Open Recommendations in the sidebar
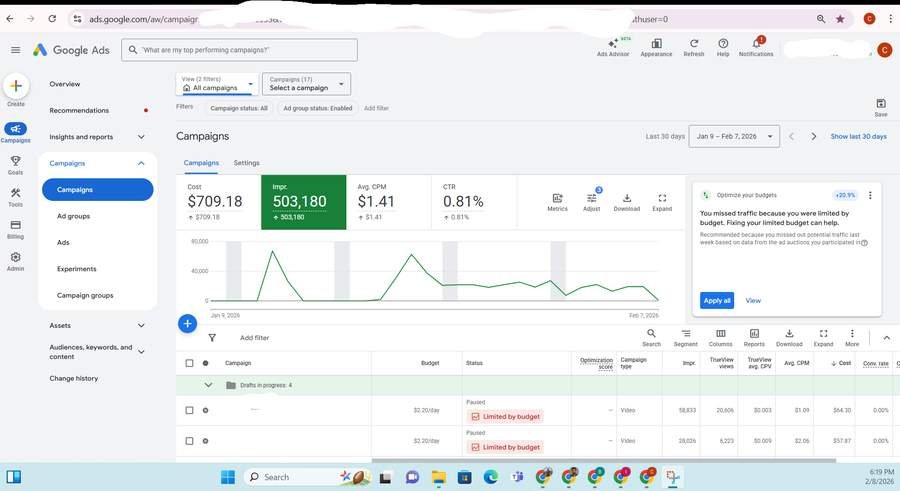Screen dimensions: 900x491 coord(79,110)
